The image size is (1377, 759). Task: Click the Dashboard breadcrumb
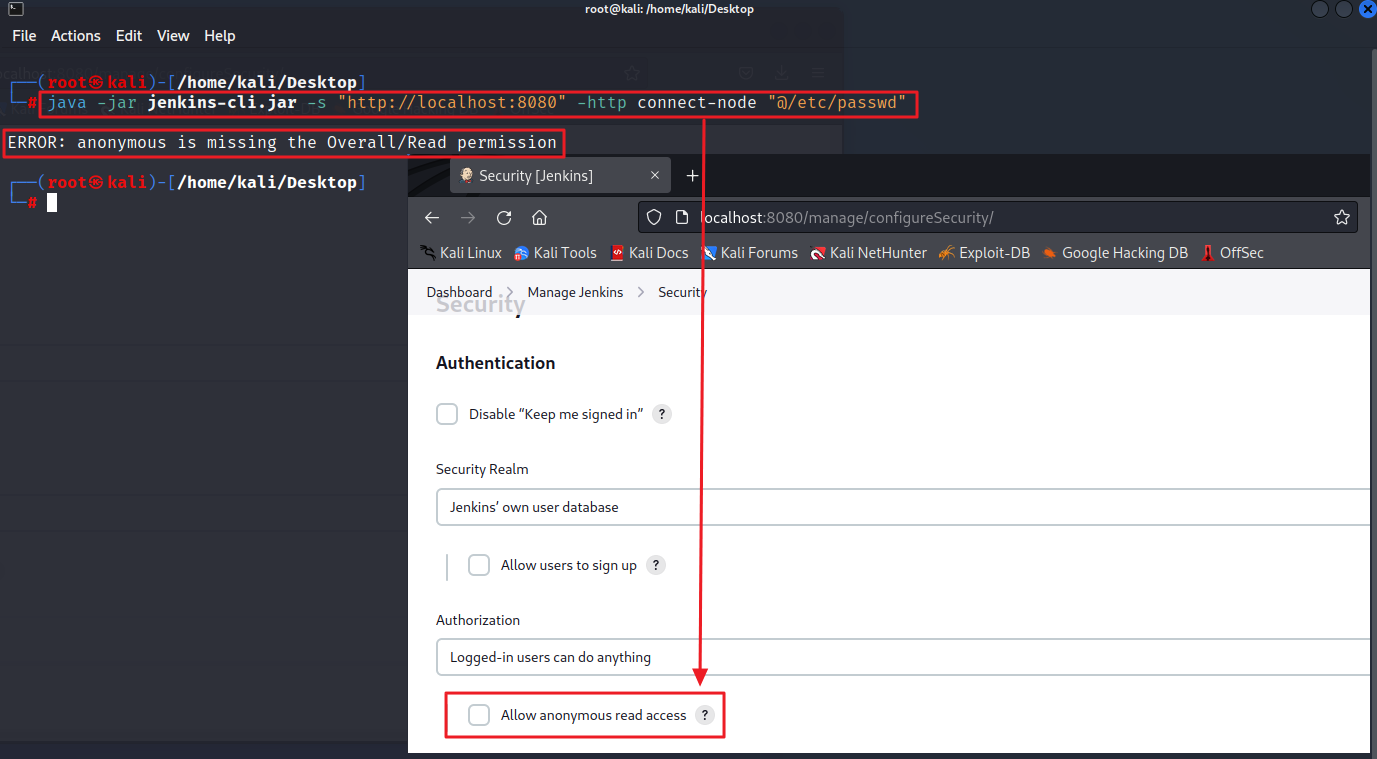click(459, 292)
